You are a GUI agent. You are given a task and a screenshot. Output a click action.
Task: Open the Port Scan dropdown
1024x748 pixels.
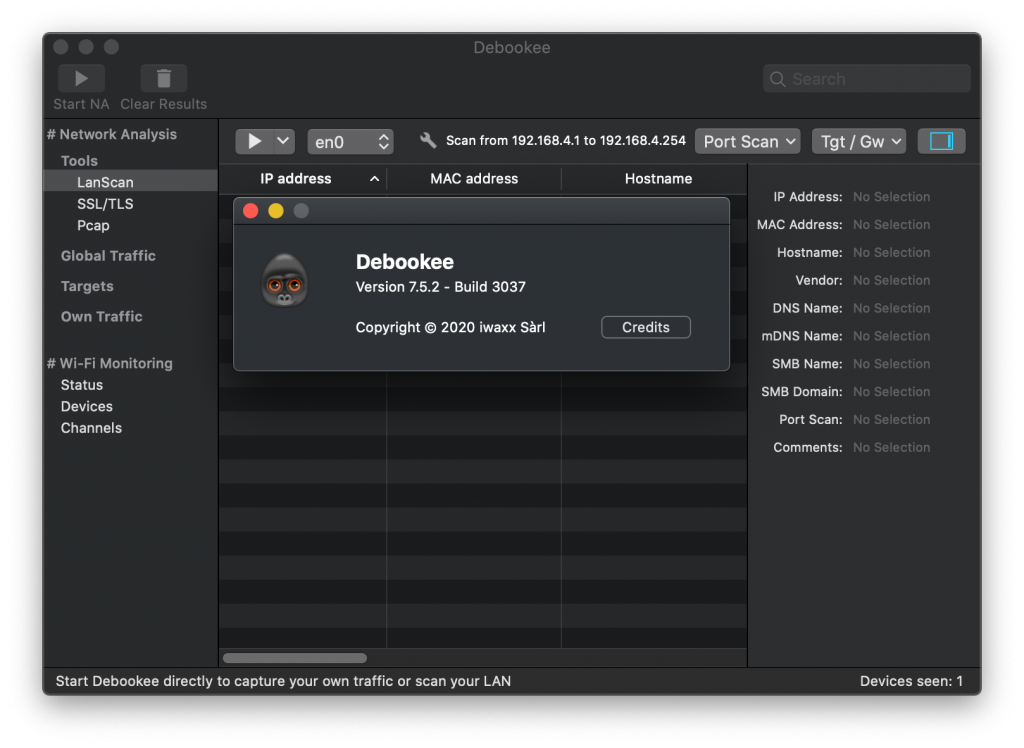coord(748,141)
